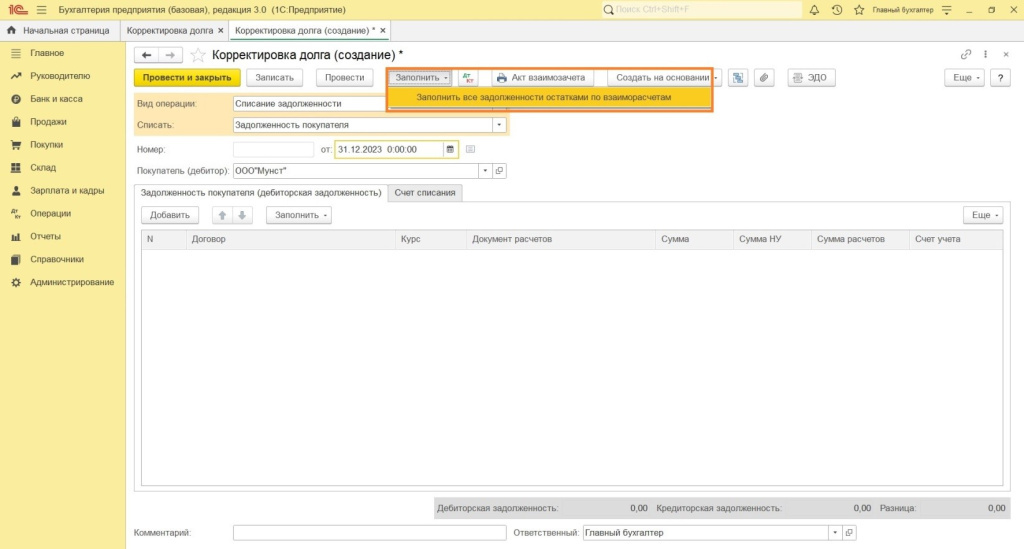
Task: Click into the Комментарий input field
Action: (366, 533)
